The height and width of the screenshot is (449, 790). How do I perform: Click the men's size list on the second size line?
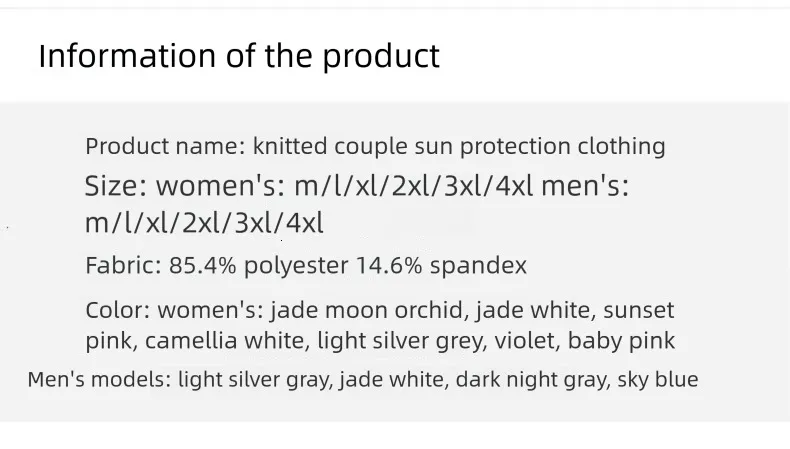(x=204, y=223)
